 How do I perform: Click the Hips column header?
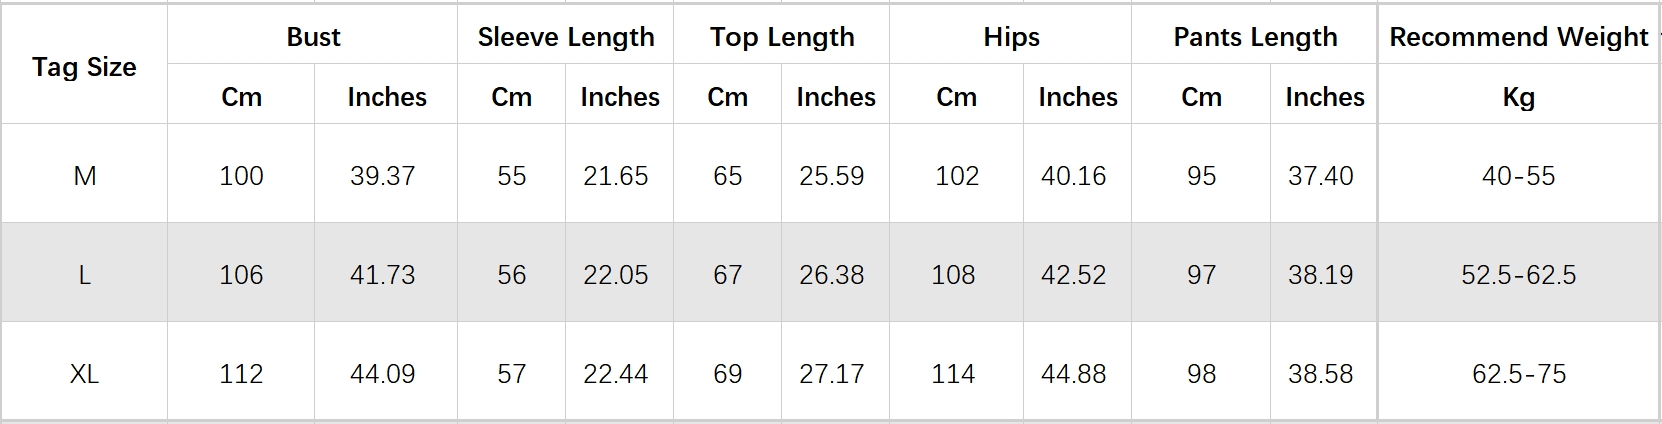1011,37
